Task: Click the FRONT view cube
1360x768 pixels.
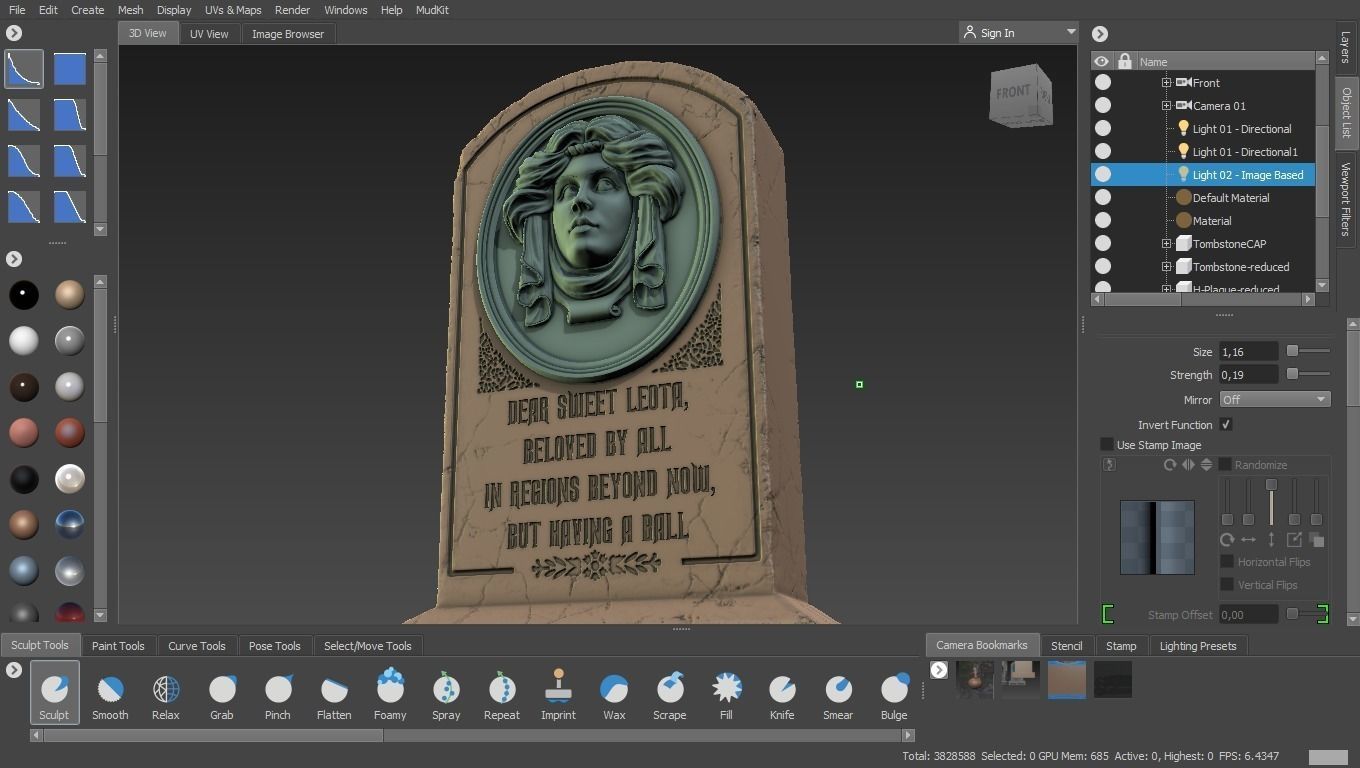Action: 1020,95
